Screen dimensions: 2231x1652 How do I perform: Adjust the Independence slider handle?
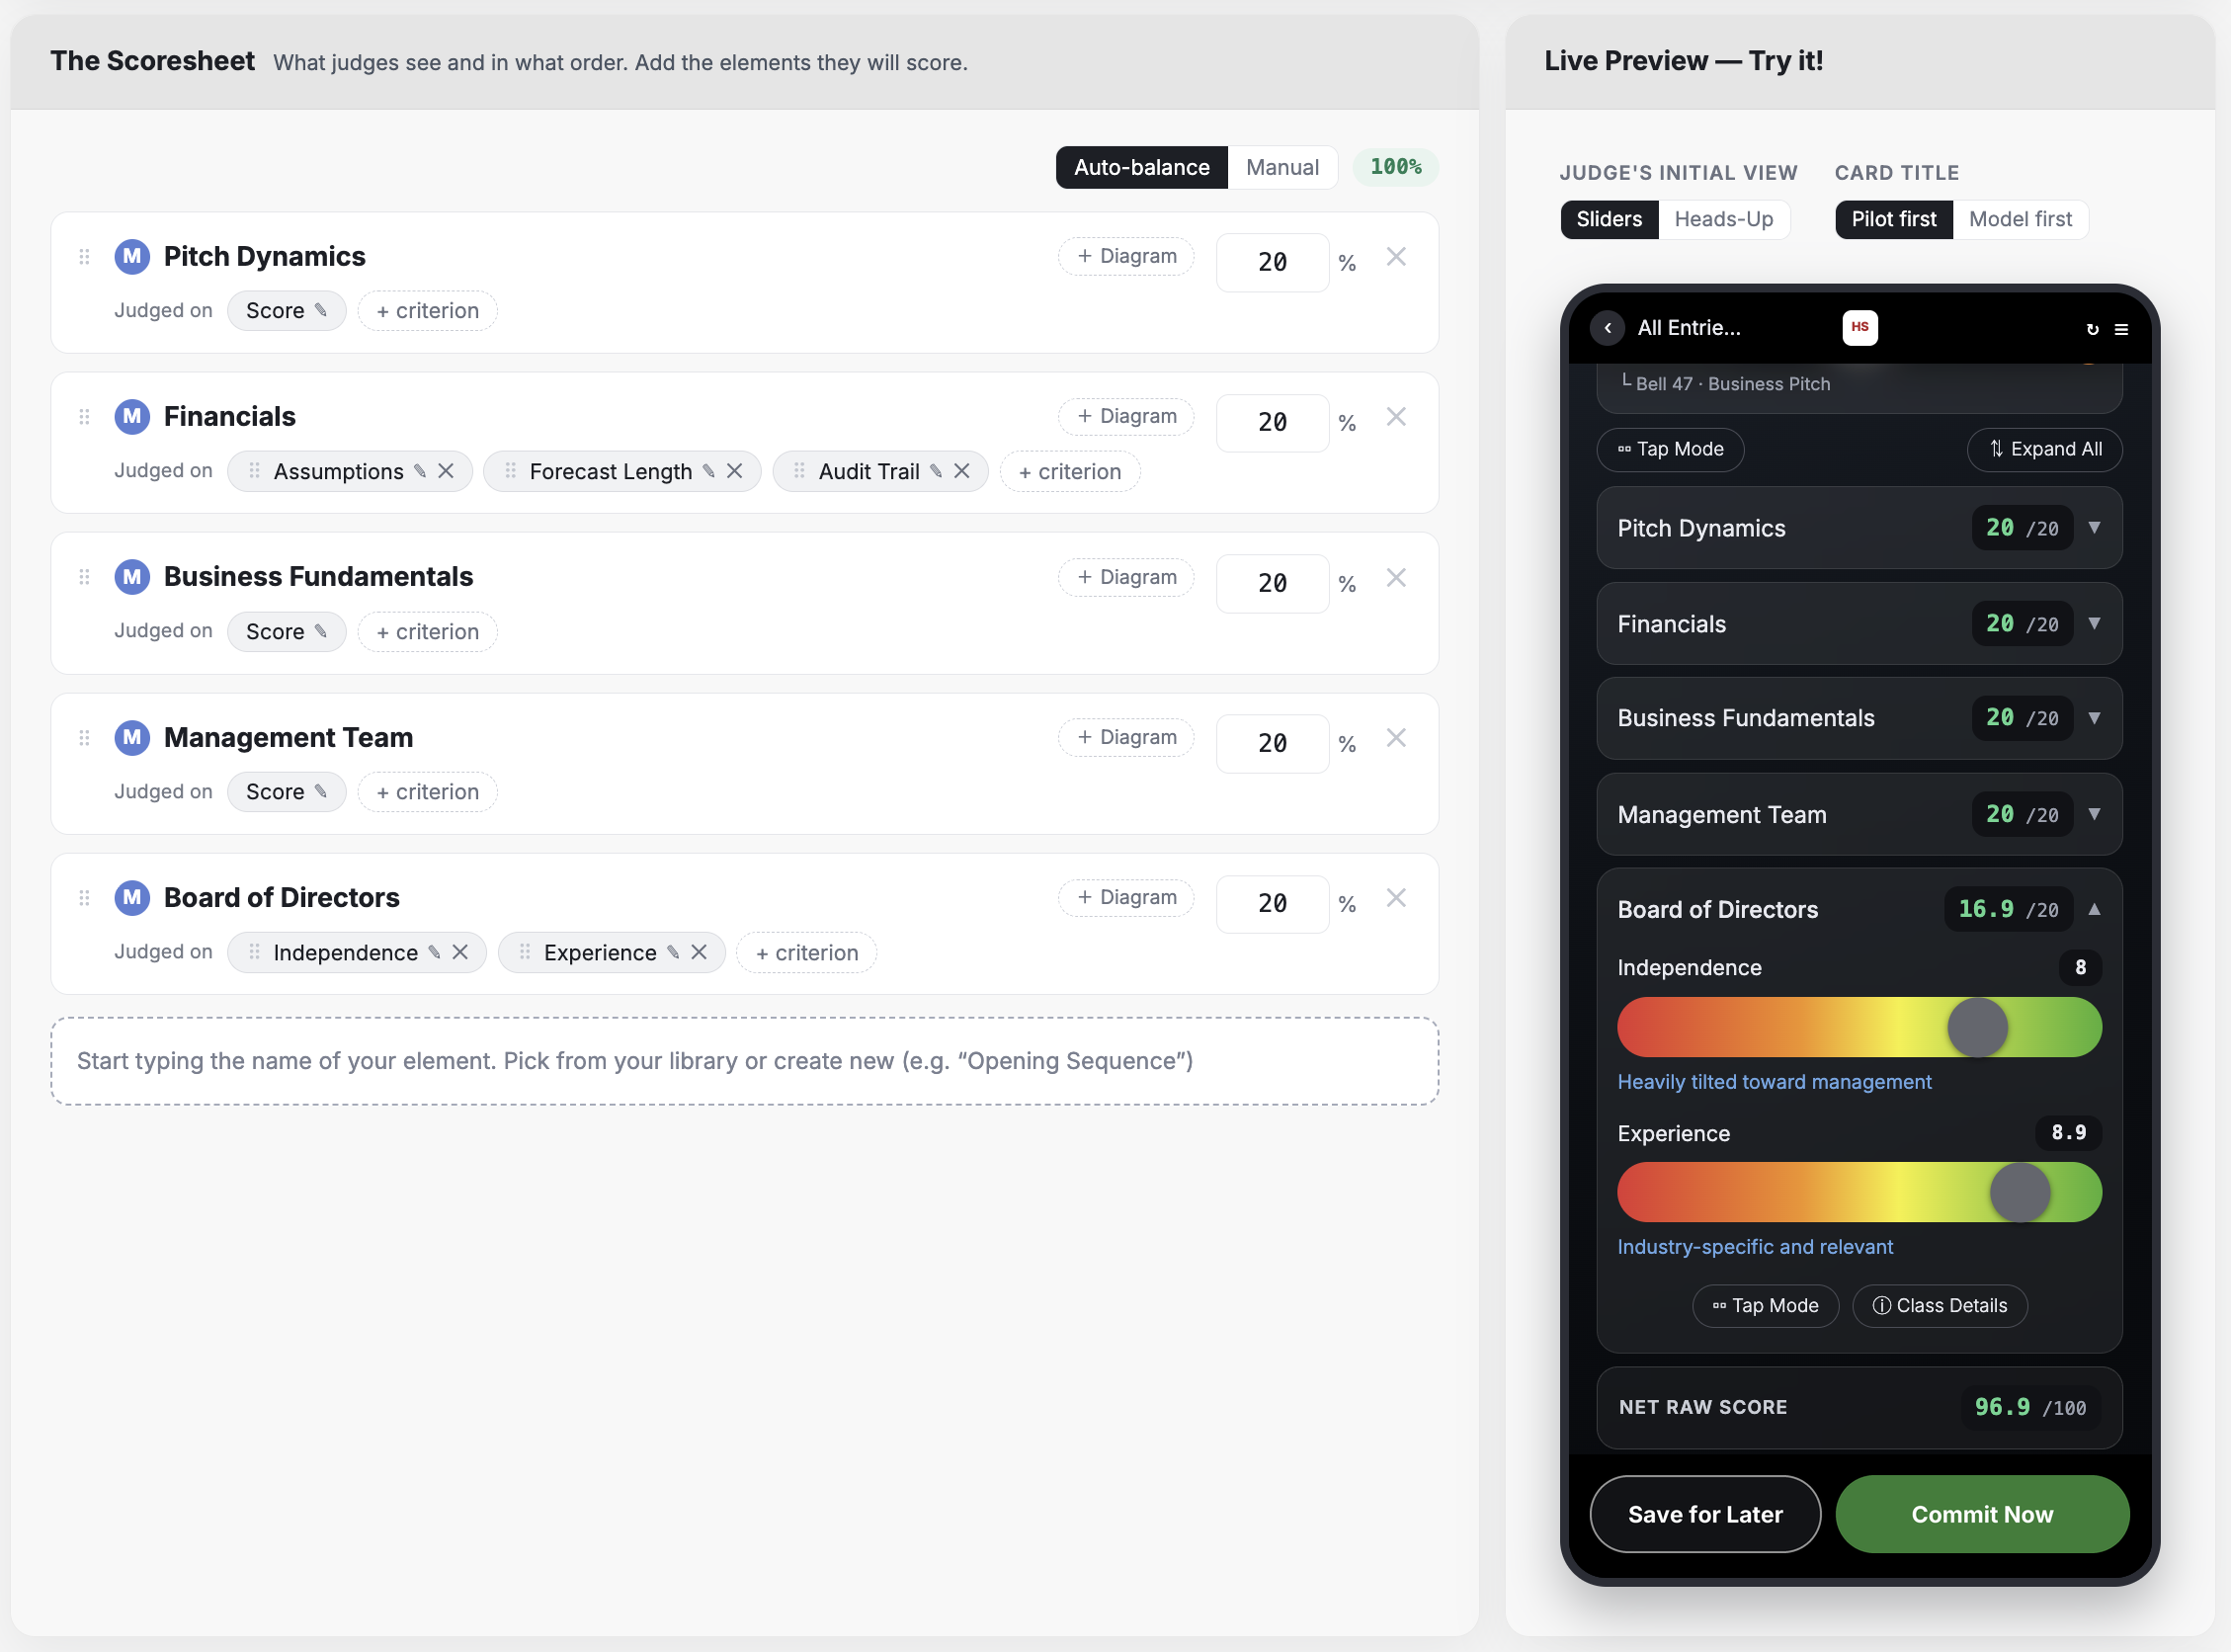pyautogui.click(x=1977, y=1027)
